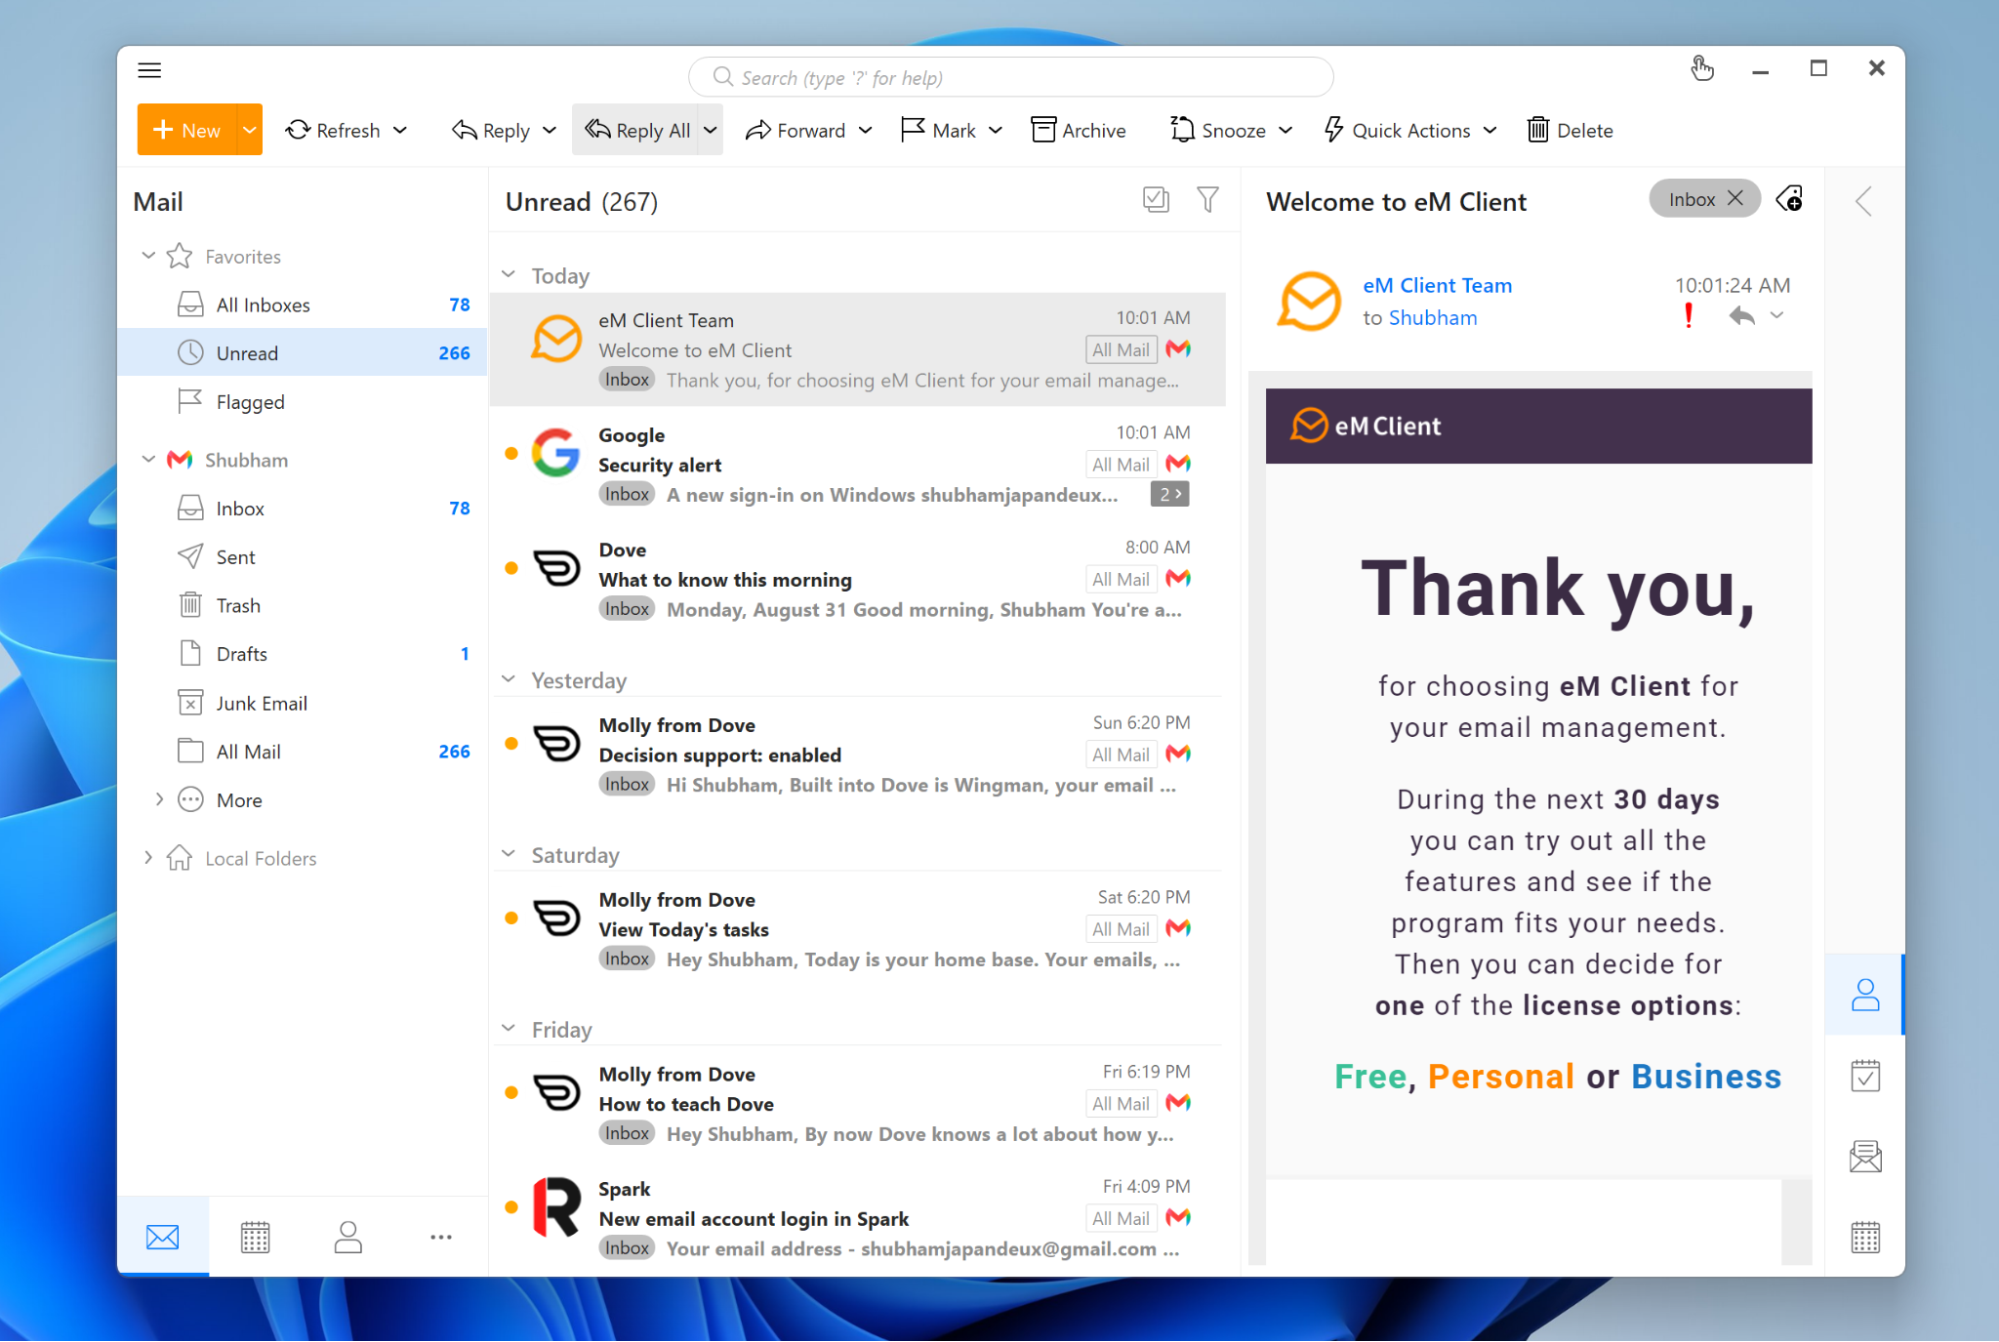This screenshot has width=1999, height=1342.
Task: Open the Reply dropdown arrow
Action: point(549,131)
